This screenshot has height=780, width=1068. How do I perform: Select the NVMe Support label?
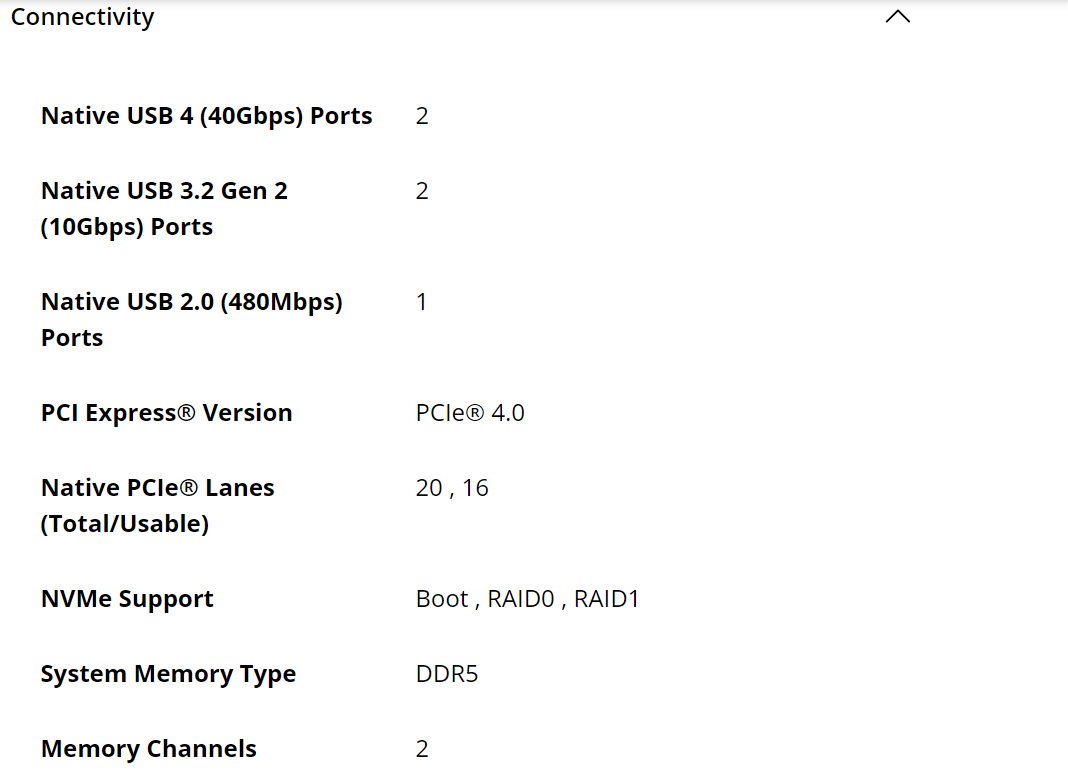tap(127, 599)
